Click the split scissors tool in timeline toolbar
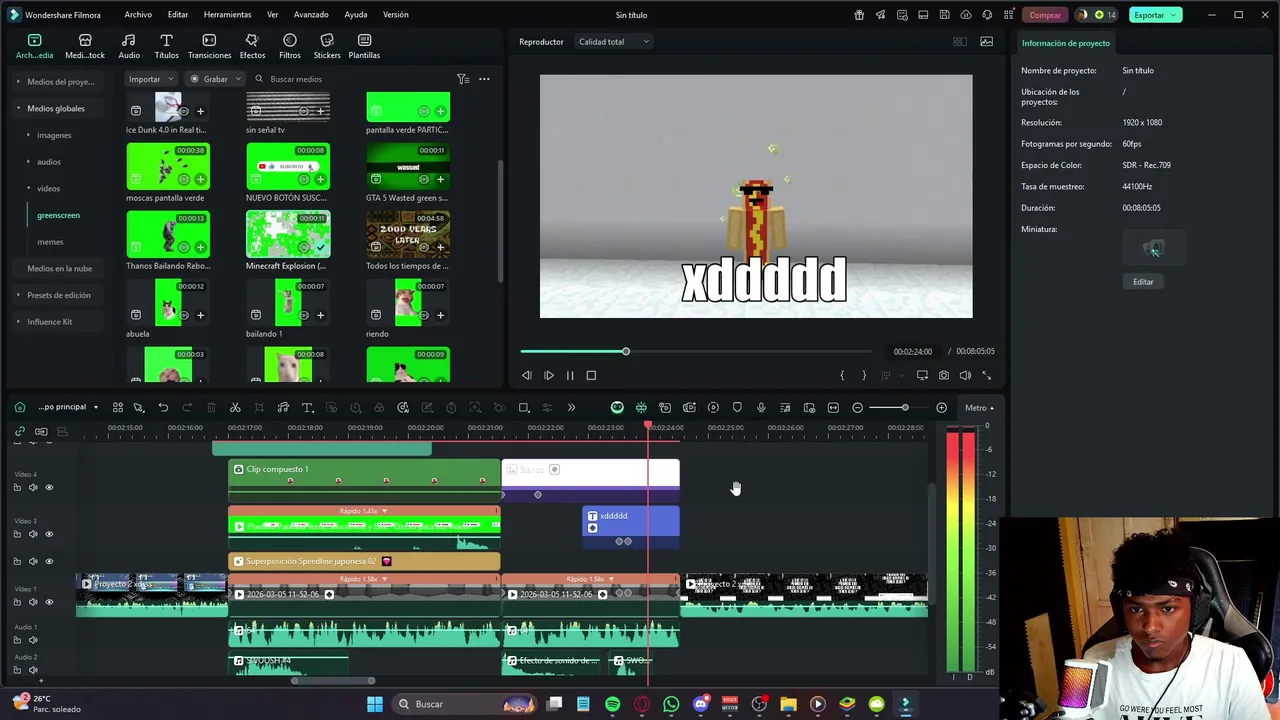1280x720 pixels. [x=235, y=408]
